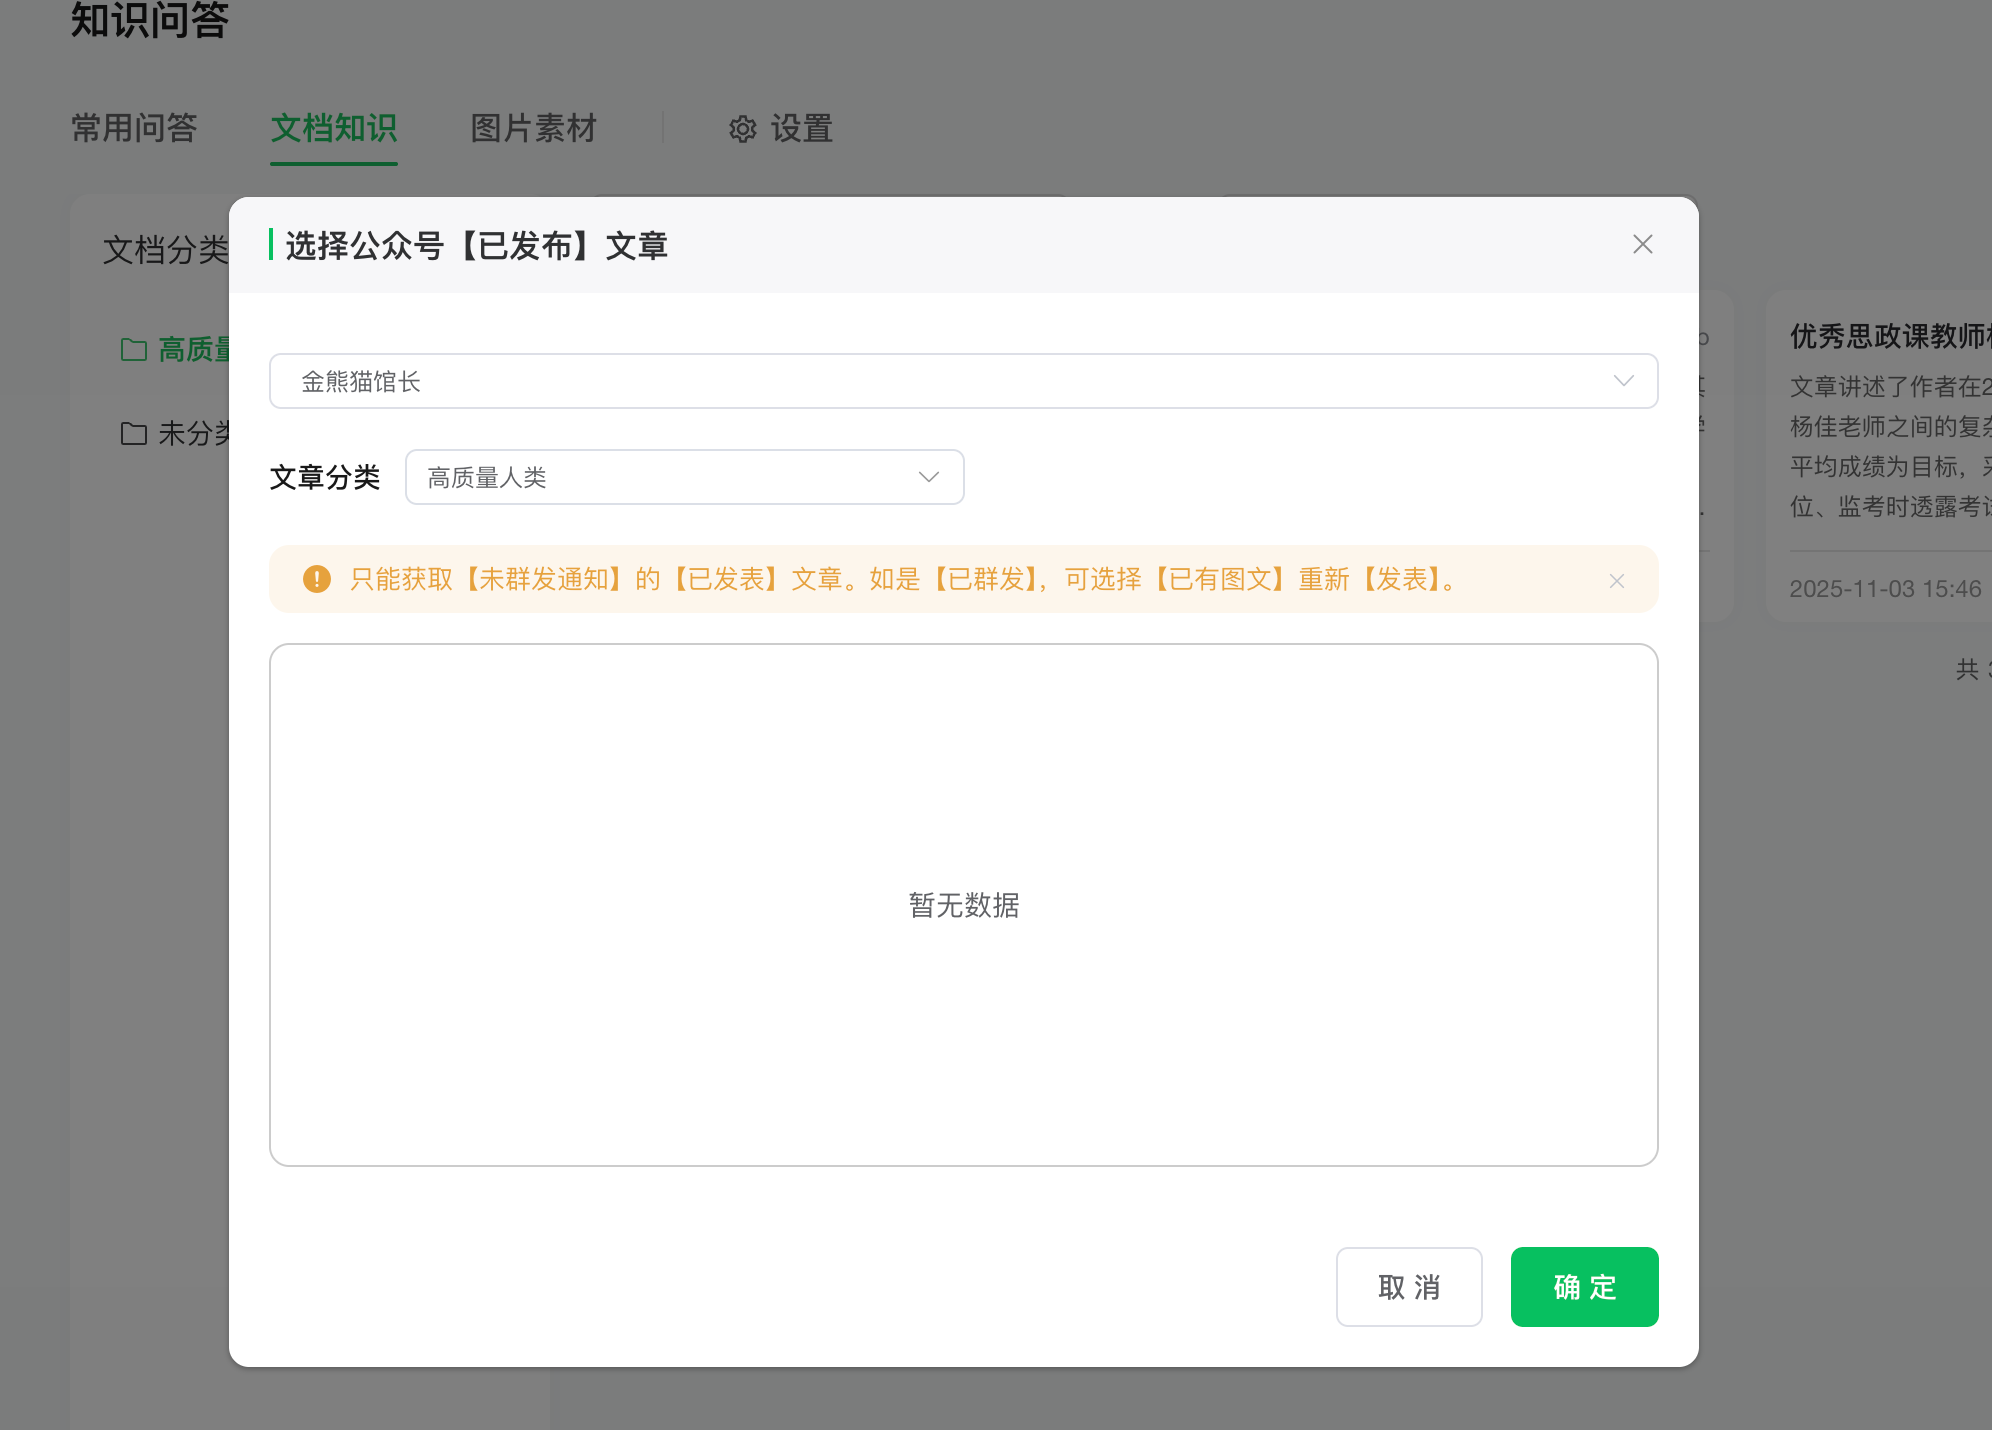Click the 高质量 folder icon
This screenshot has width=1992, height=1430.
point(133,349)
